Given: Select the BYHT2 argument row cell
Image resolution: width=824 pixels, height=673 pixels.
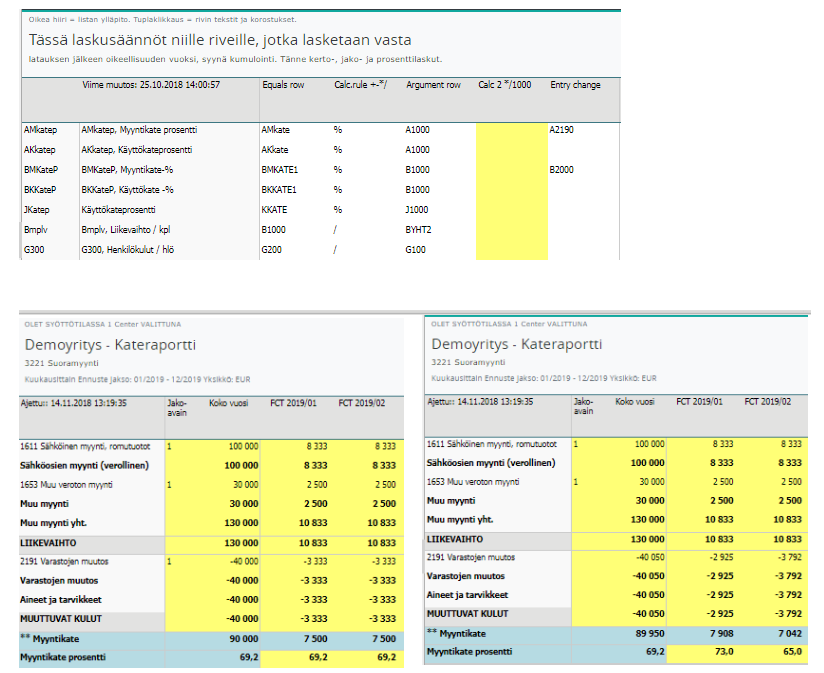Looking at the screenshot, I should (418, 229).
